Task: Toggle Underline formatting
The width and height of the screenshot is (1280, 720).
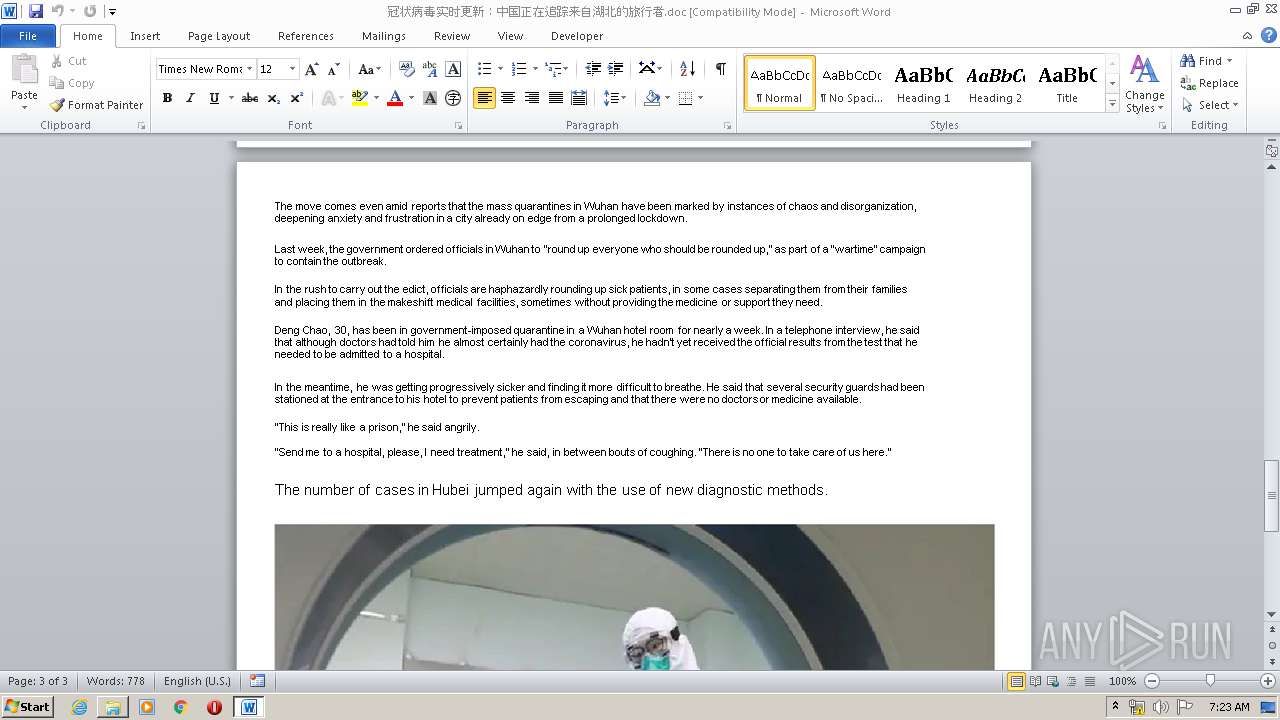Action: [214, 98]
